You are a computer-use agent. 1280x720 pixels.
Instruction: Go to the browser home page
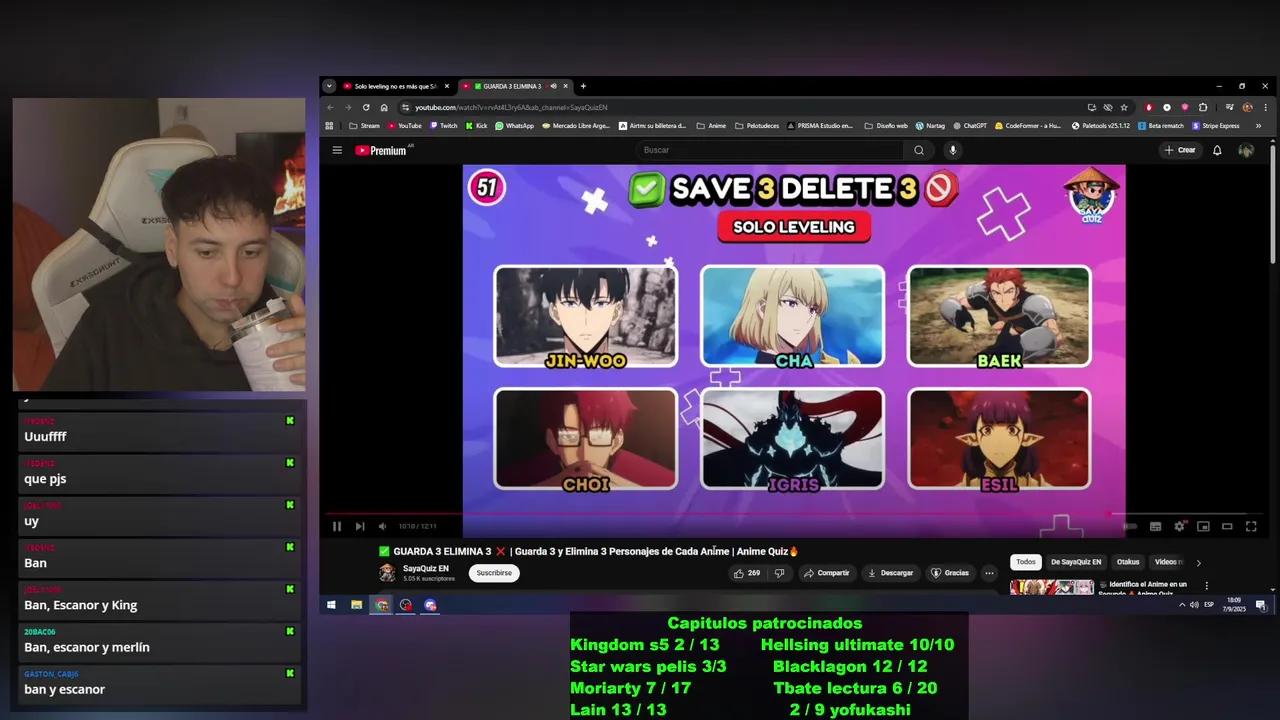(384, 107)
